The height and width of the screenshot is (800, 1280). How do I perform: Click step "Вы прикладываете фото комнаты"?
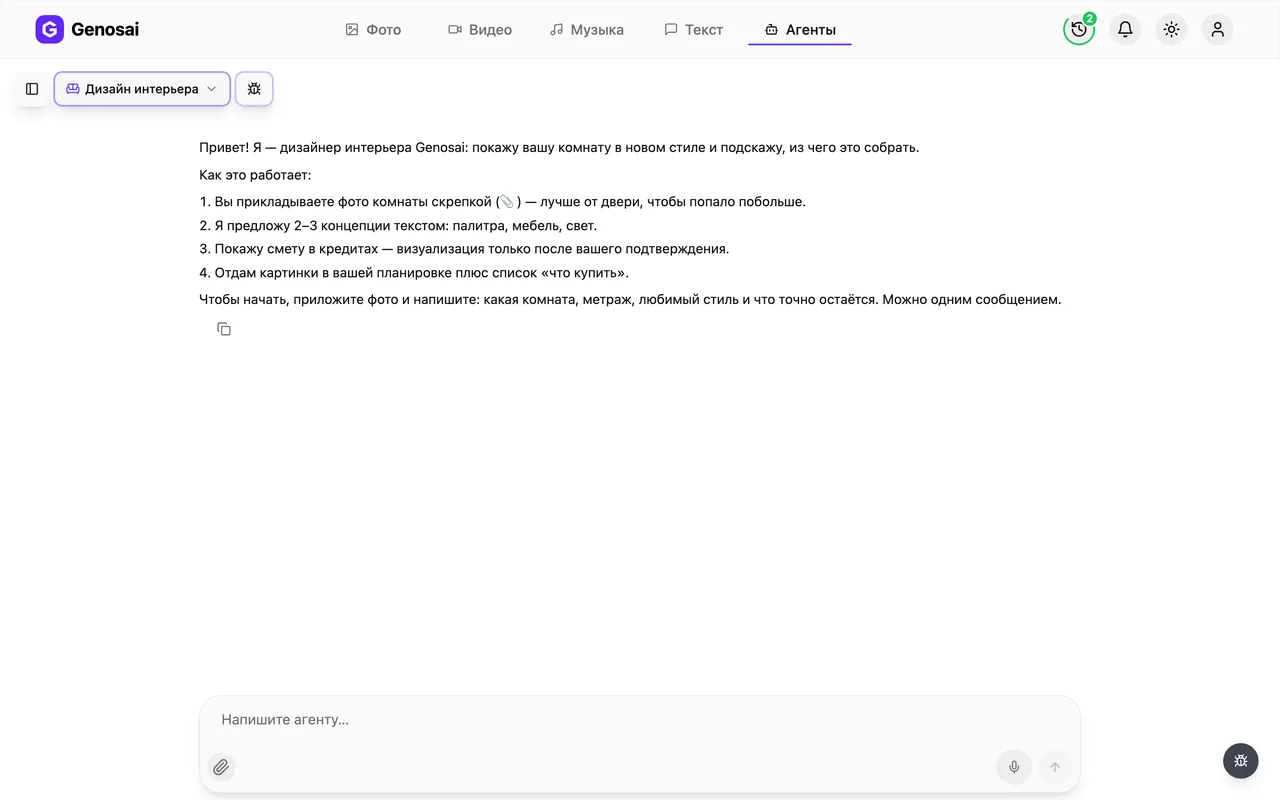(502, 202)
